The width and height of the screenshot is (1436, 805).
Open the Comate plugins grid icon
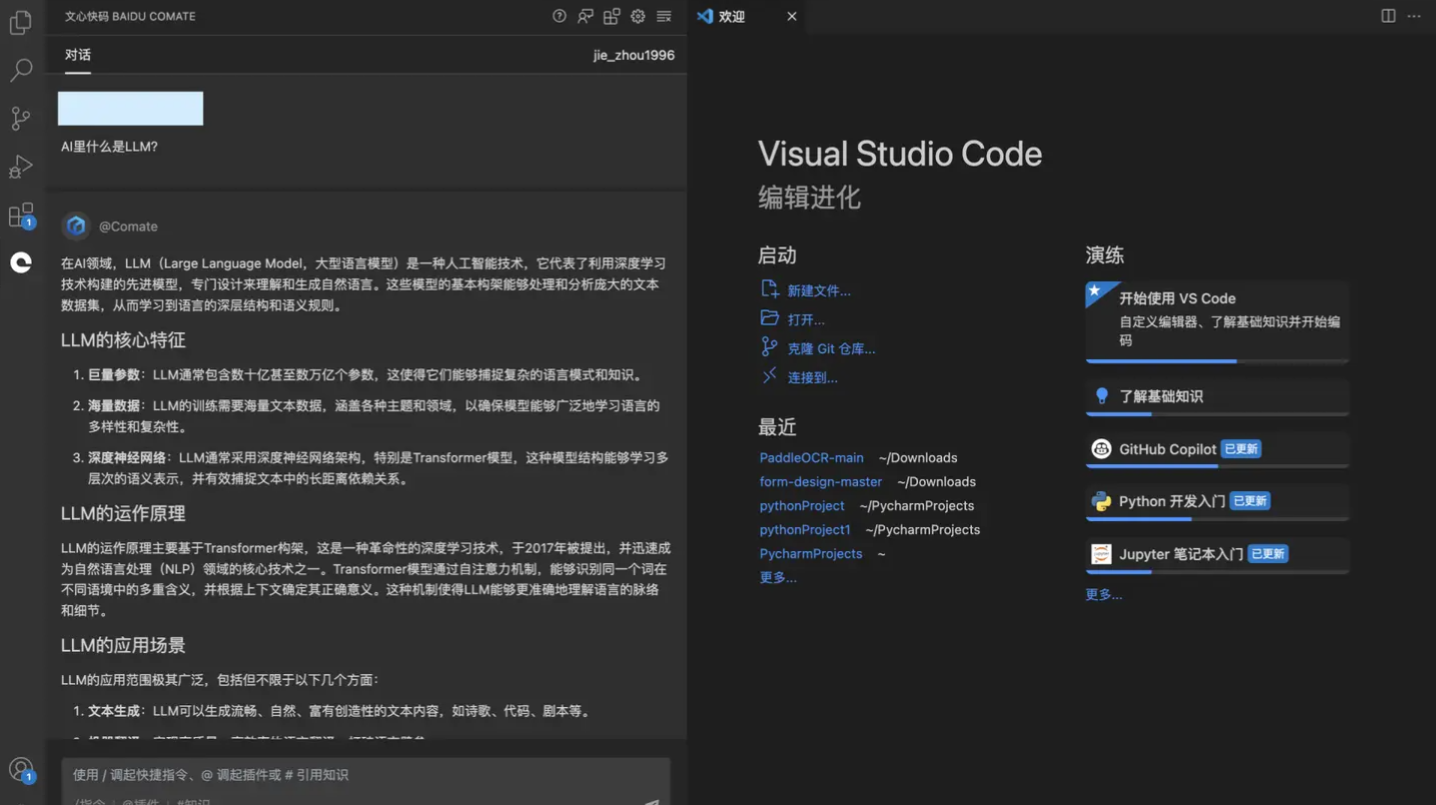611,16
